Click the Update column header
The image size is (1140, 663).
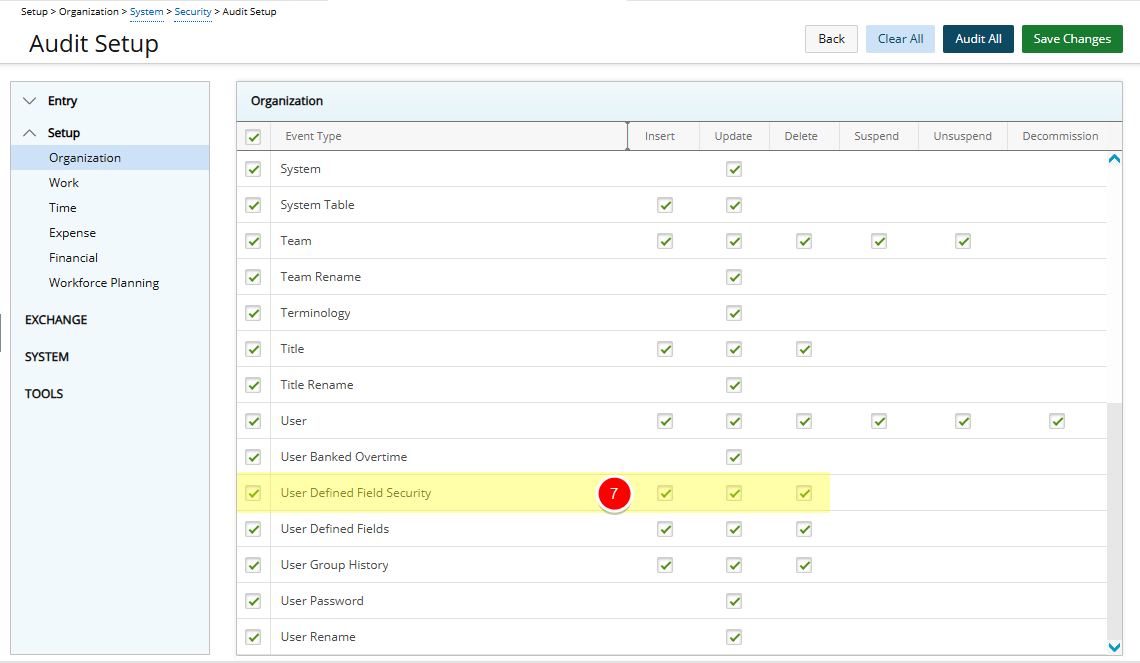tap(733, 136)
